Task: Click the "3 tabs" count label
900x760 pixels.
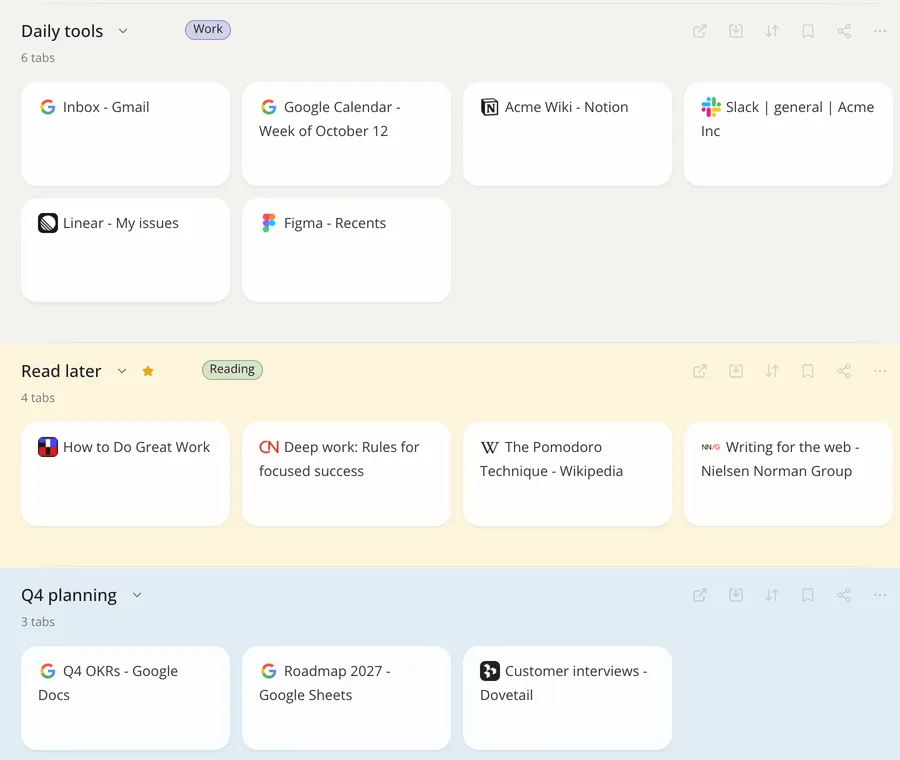Action: pos(38,621)
